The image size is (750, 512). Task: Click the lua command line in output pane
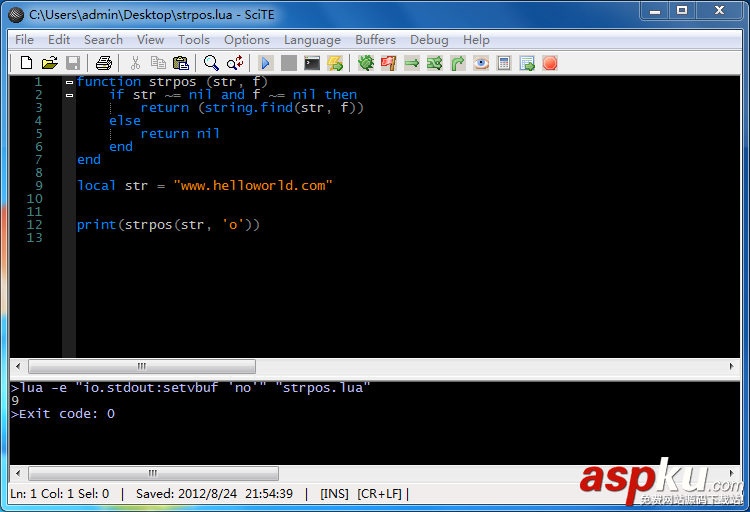191,388
